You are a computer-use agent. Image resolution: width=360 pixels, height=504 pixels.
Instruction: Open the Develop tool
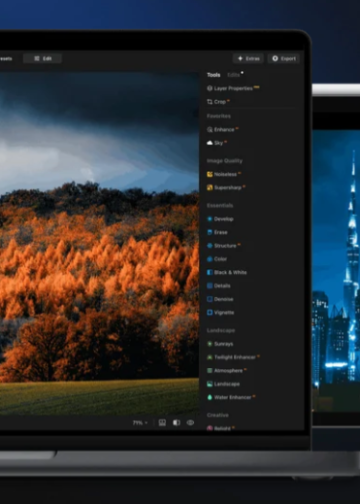point(220,219)
